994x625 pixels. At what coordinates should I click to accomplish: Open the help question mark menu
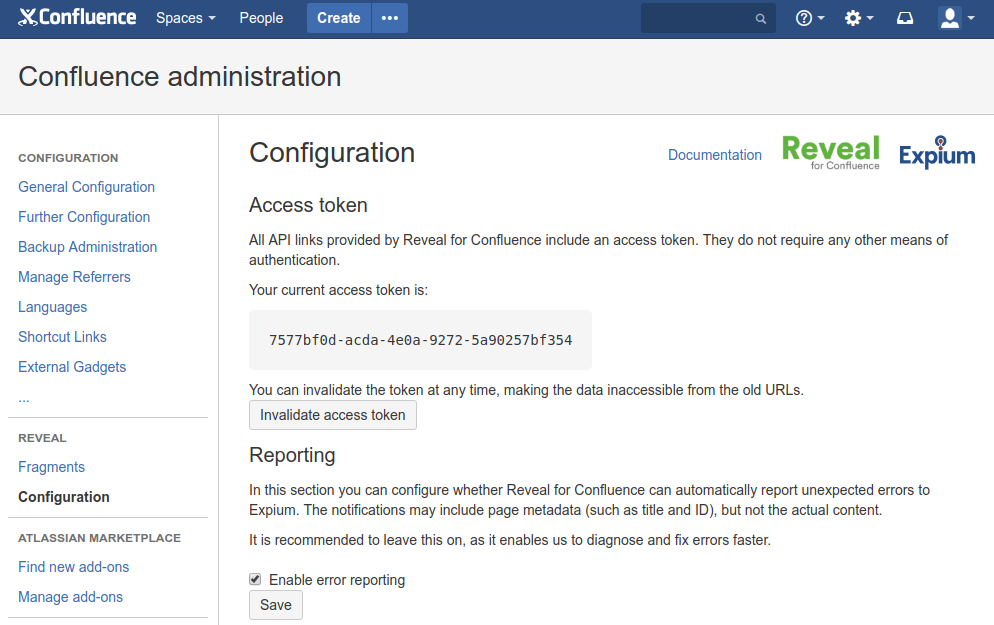[809, 18]
